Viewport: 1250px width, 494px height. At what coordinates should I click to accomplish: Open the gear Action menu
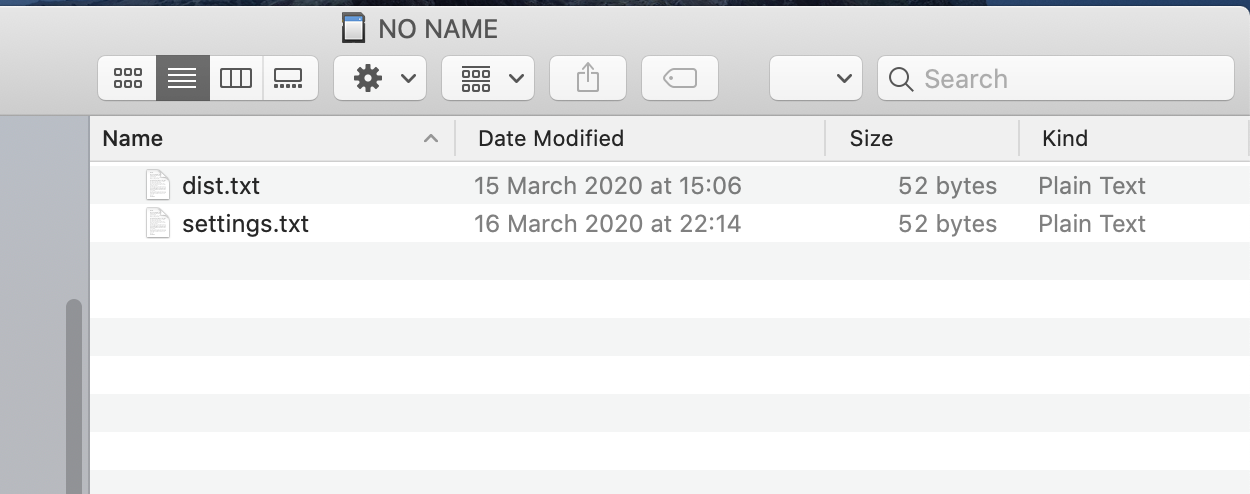click(380, 79)
